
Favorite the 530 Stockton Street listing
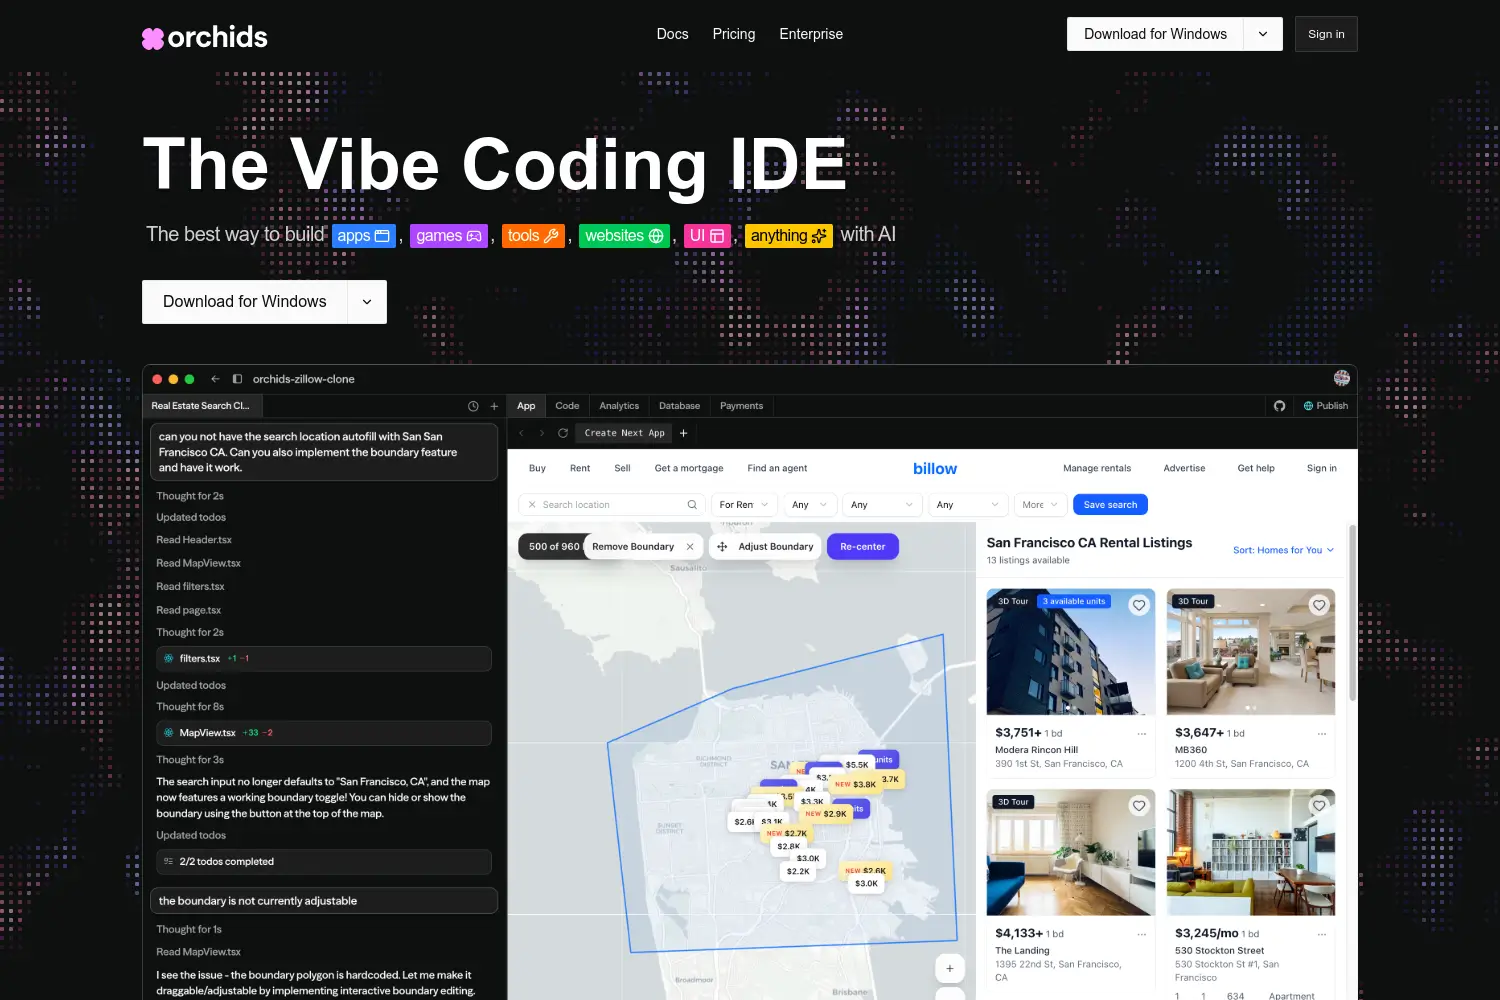1319,806
